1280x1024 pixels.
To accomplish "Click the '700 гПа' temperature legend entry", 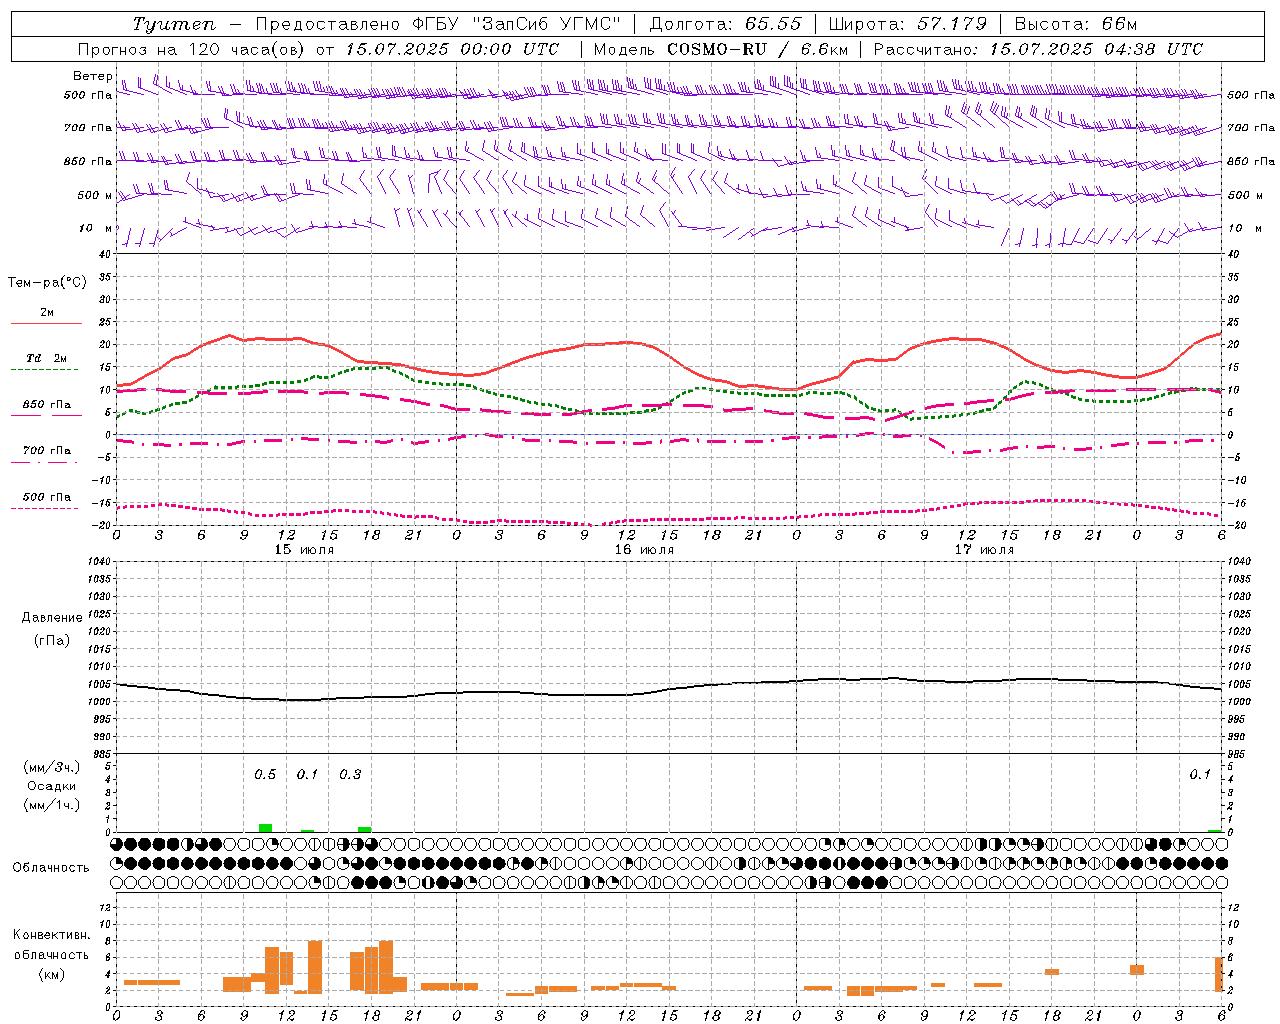I will (x=47, y=451).
